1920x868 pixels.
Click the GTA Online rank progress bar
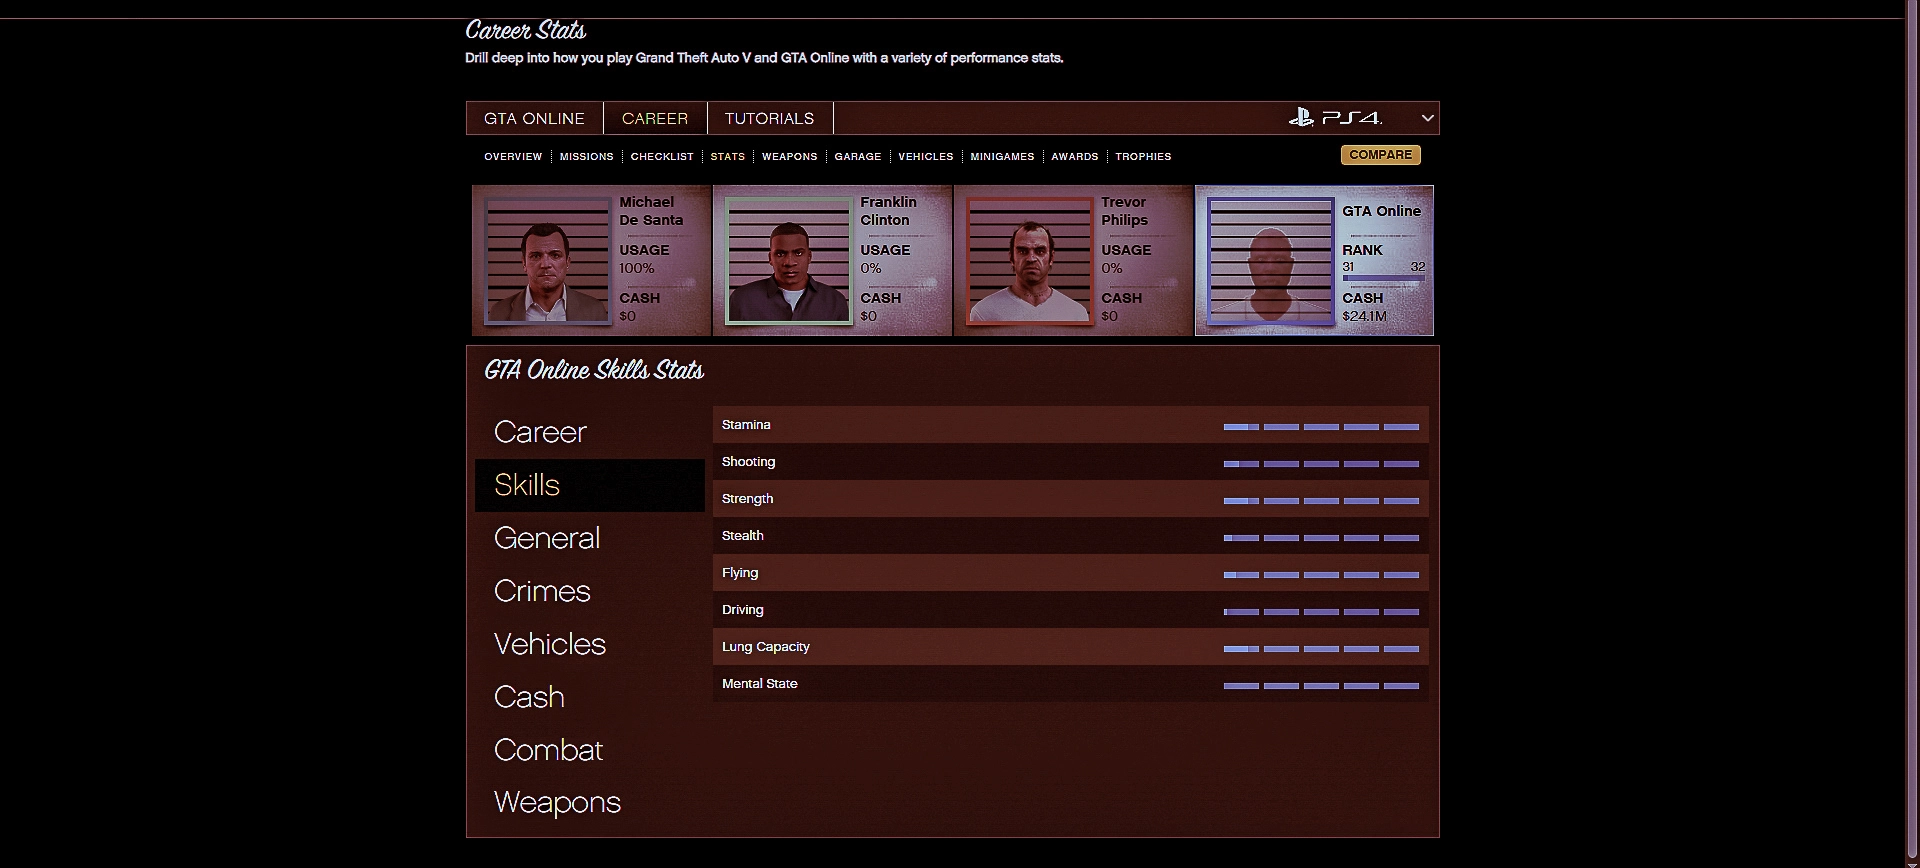click(1384, 278)
